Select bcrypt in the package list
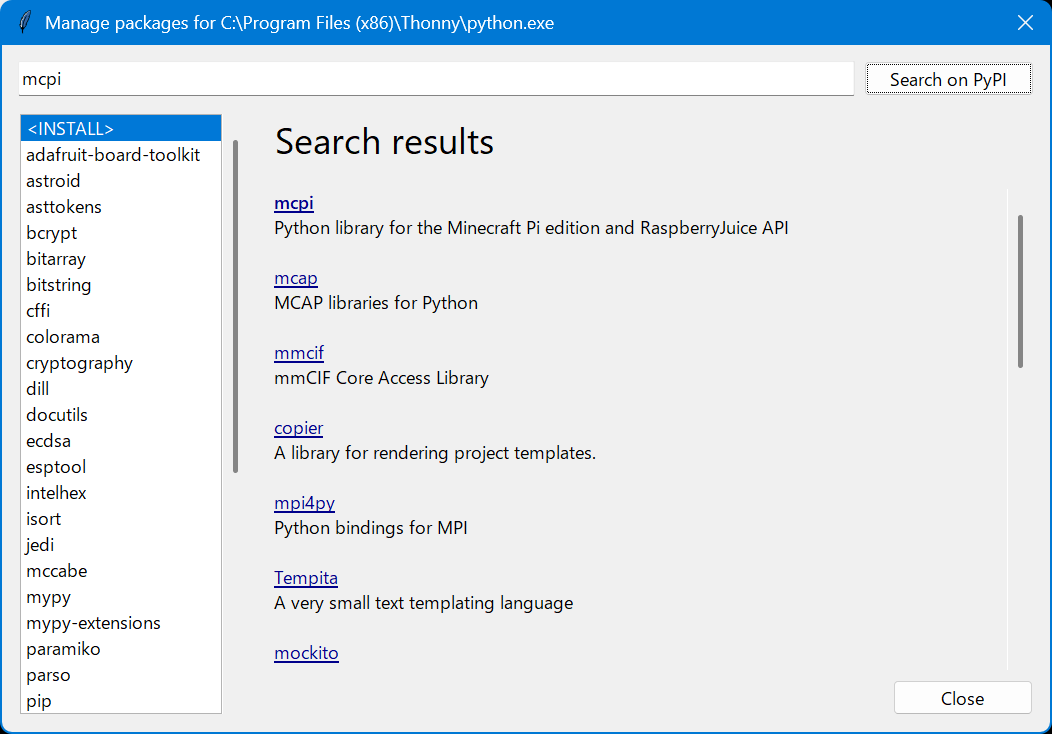Viewport: 1052px width, 734px height. (121, 233)
